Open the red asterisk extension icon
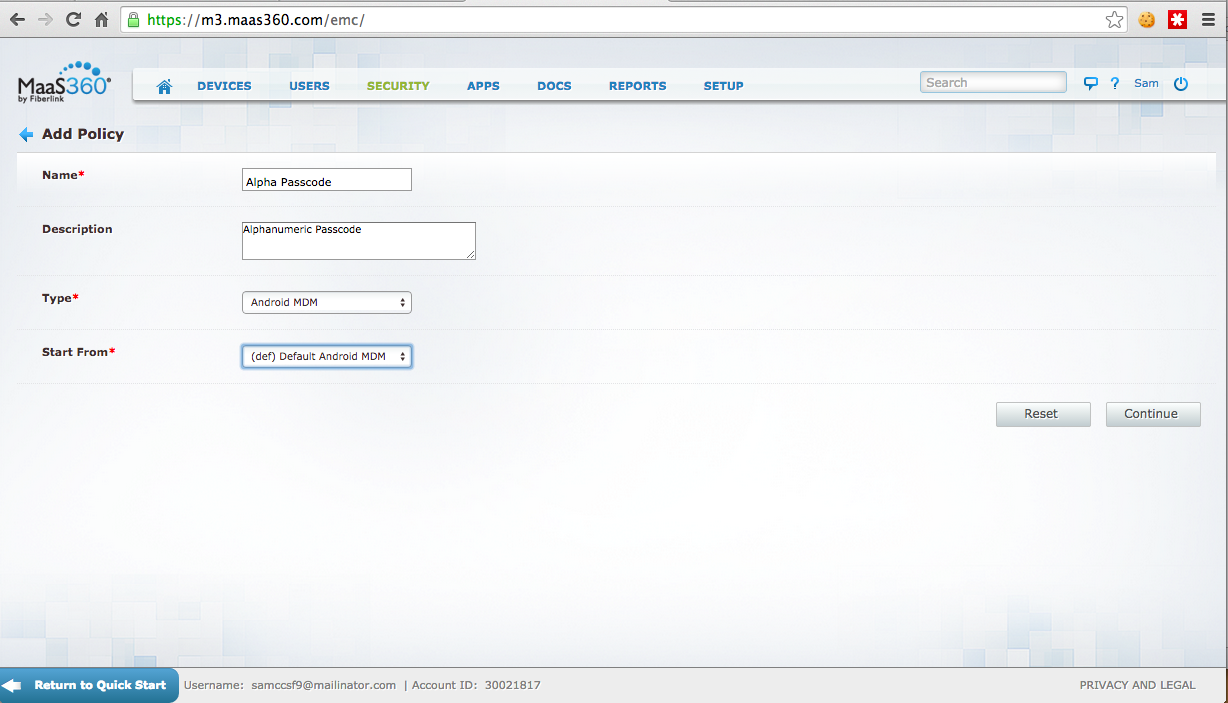 click(x=1177, y=19)
